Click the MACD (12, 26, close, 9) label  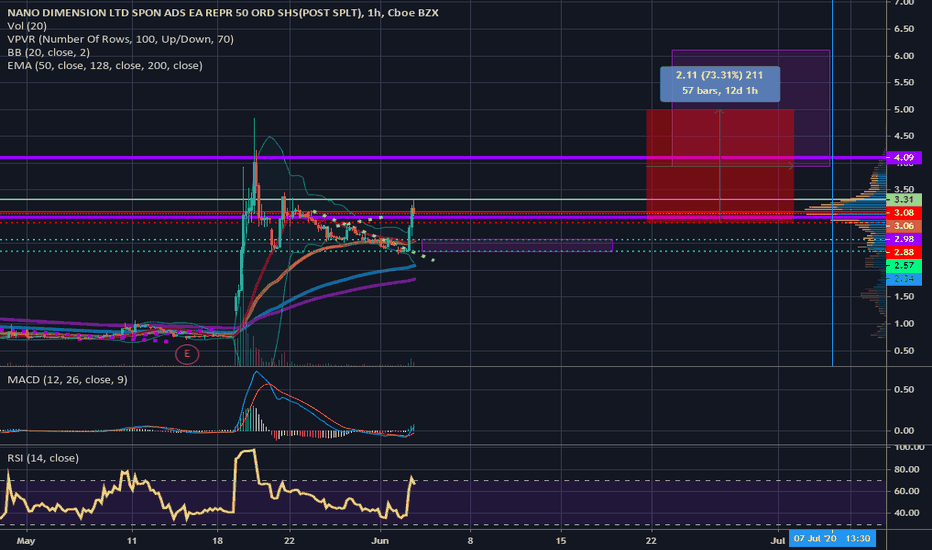[67, 379]
